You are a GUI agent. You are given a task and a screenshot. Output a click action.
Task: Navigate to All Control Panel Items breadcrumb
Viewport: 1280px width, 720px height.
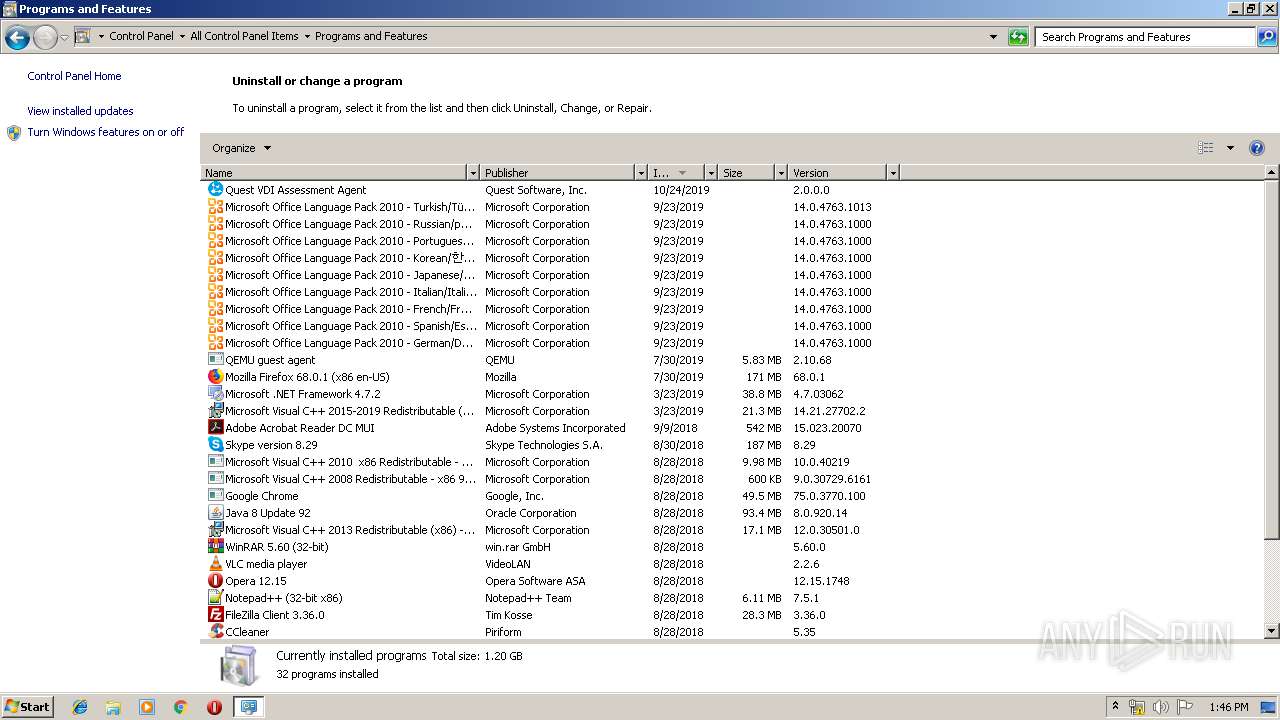coord(244,36)
